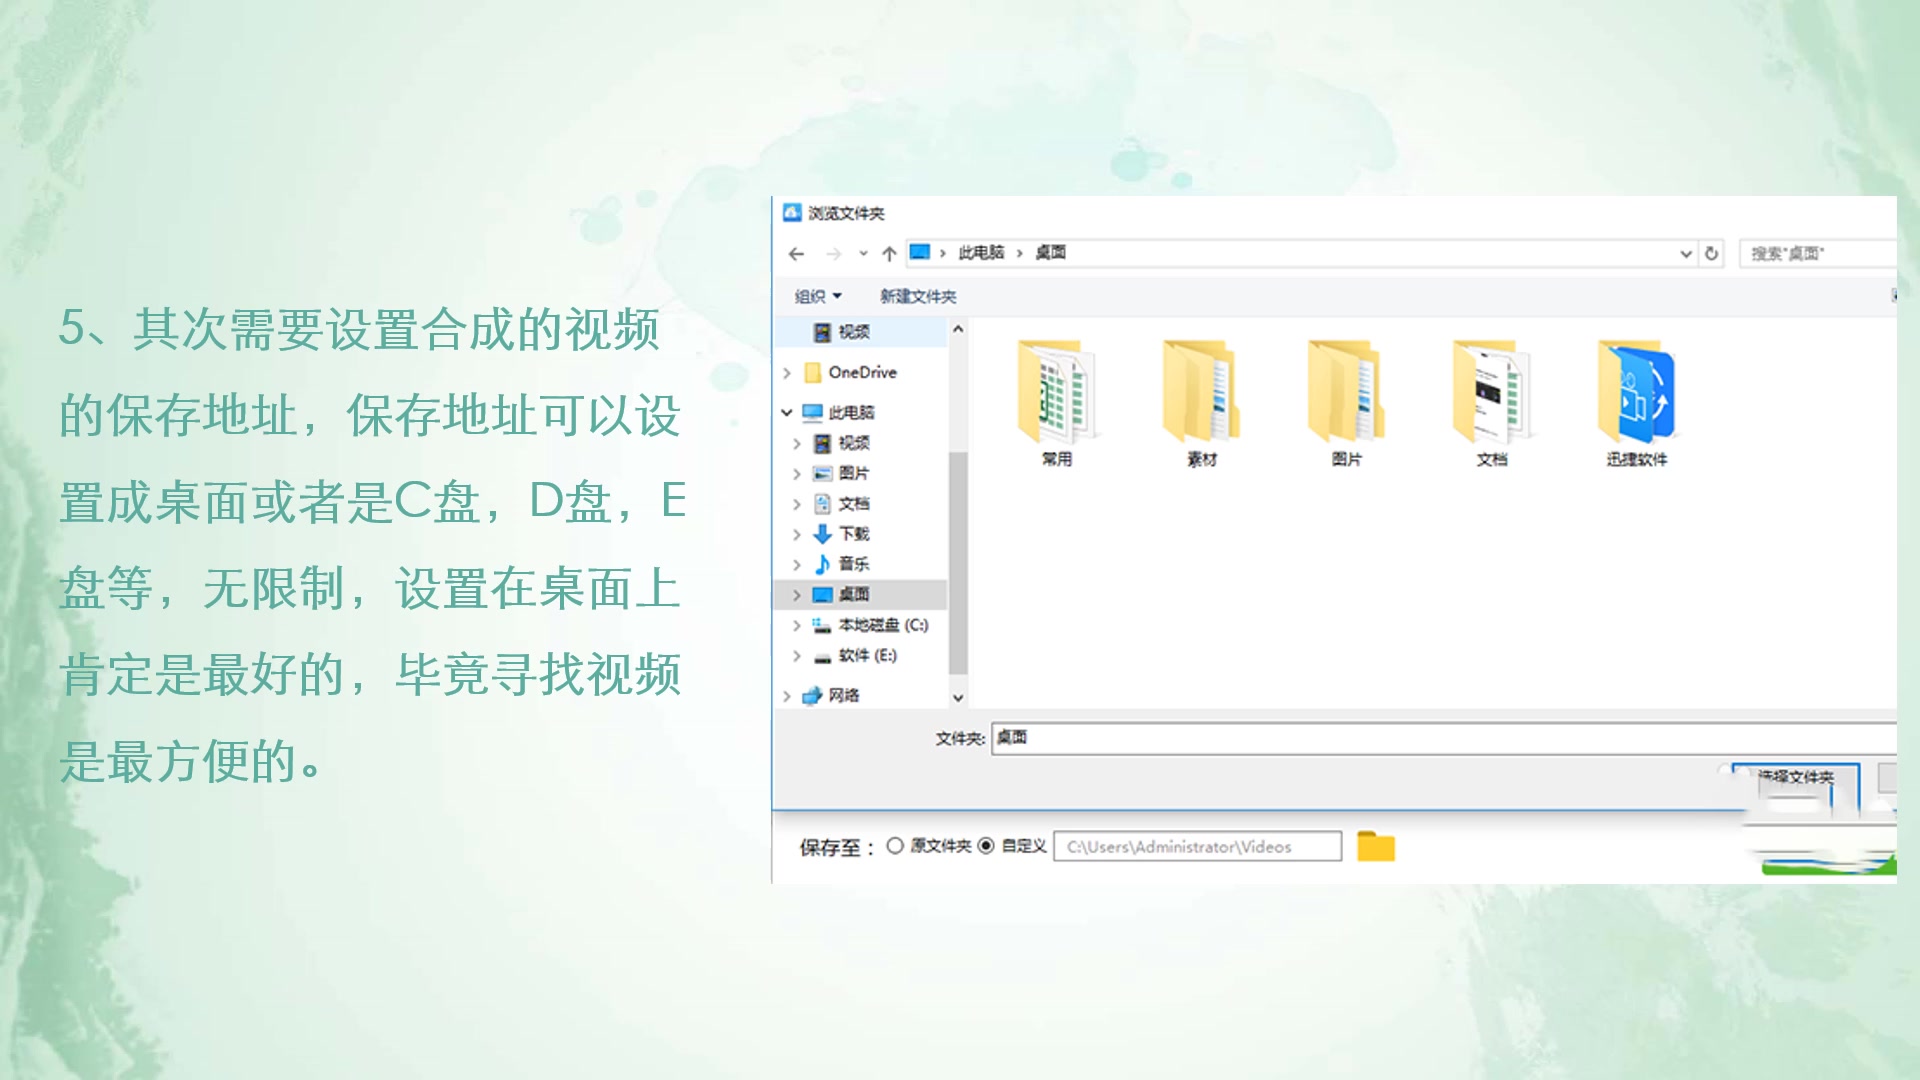Click the 新建文件夹 button
The image size is (1920, 1080).
[916, 296]
